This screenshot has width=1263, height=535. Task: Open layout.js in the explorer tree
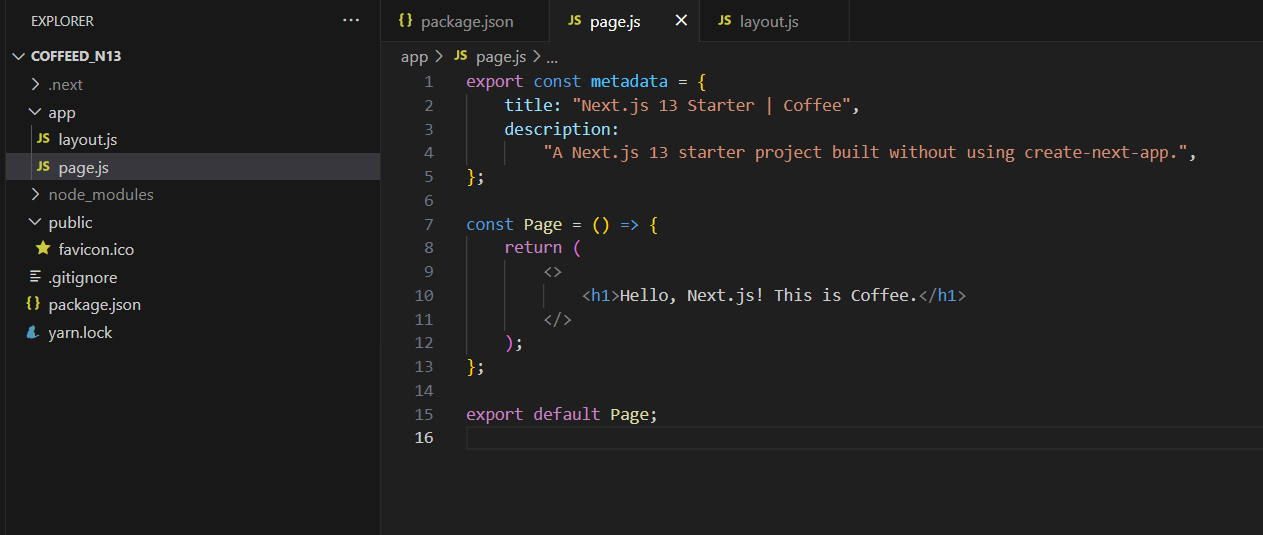(88, 140)
